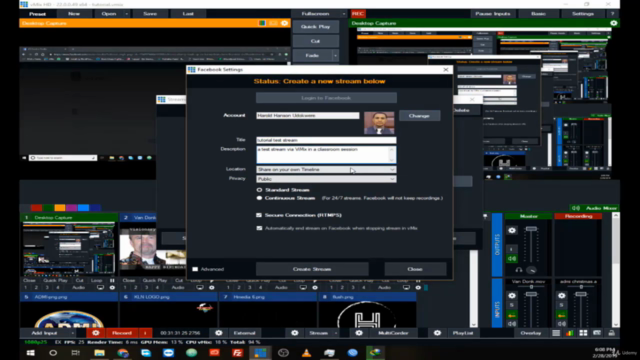Click the Cut transition button
Viewport: 640px width, 360px height.
[x=315, y=41]
